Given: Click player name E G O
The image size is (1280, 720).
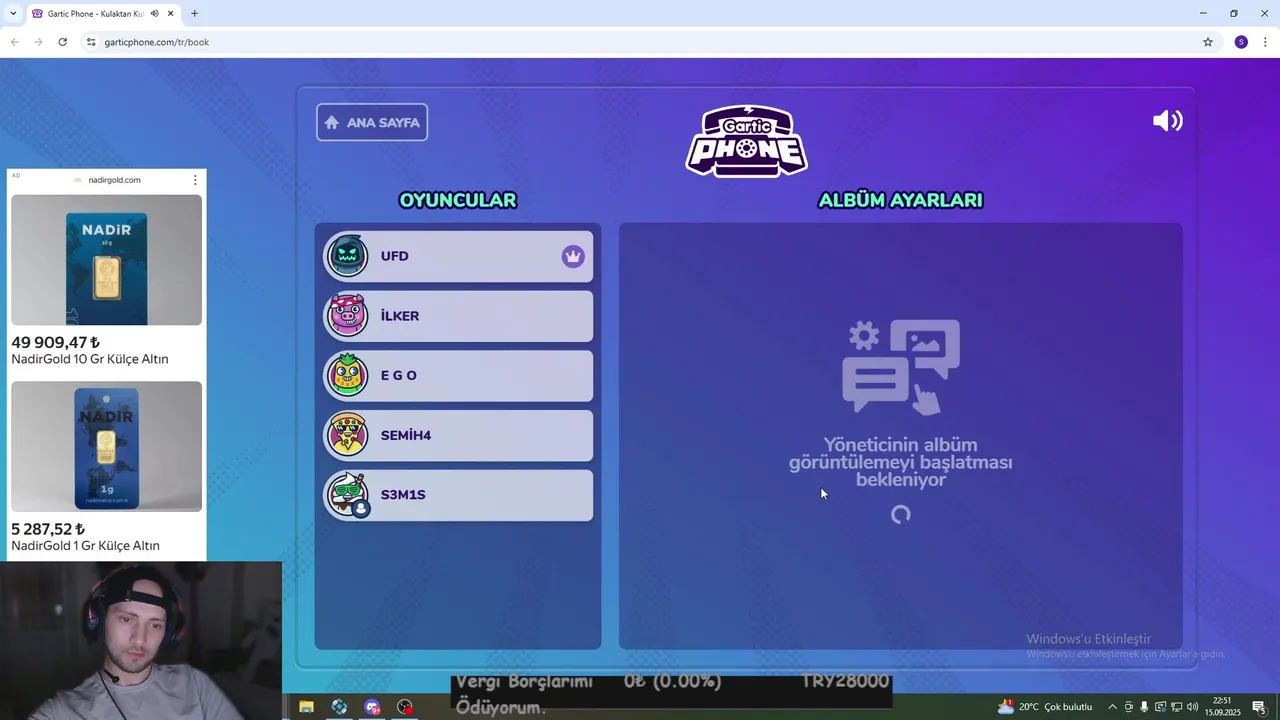Looking at the screenshot, I should click(x=398, y=375).
